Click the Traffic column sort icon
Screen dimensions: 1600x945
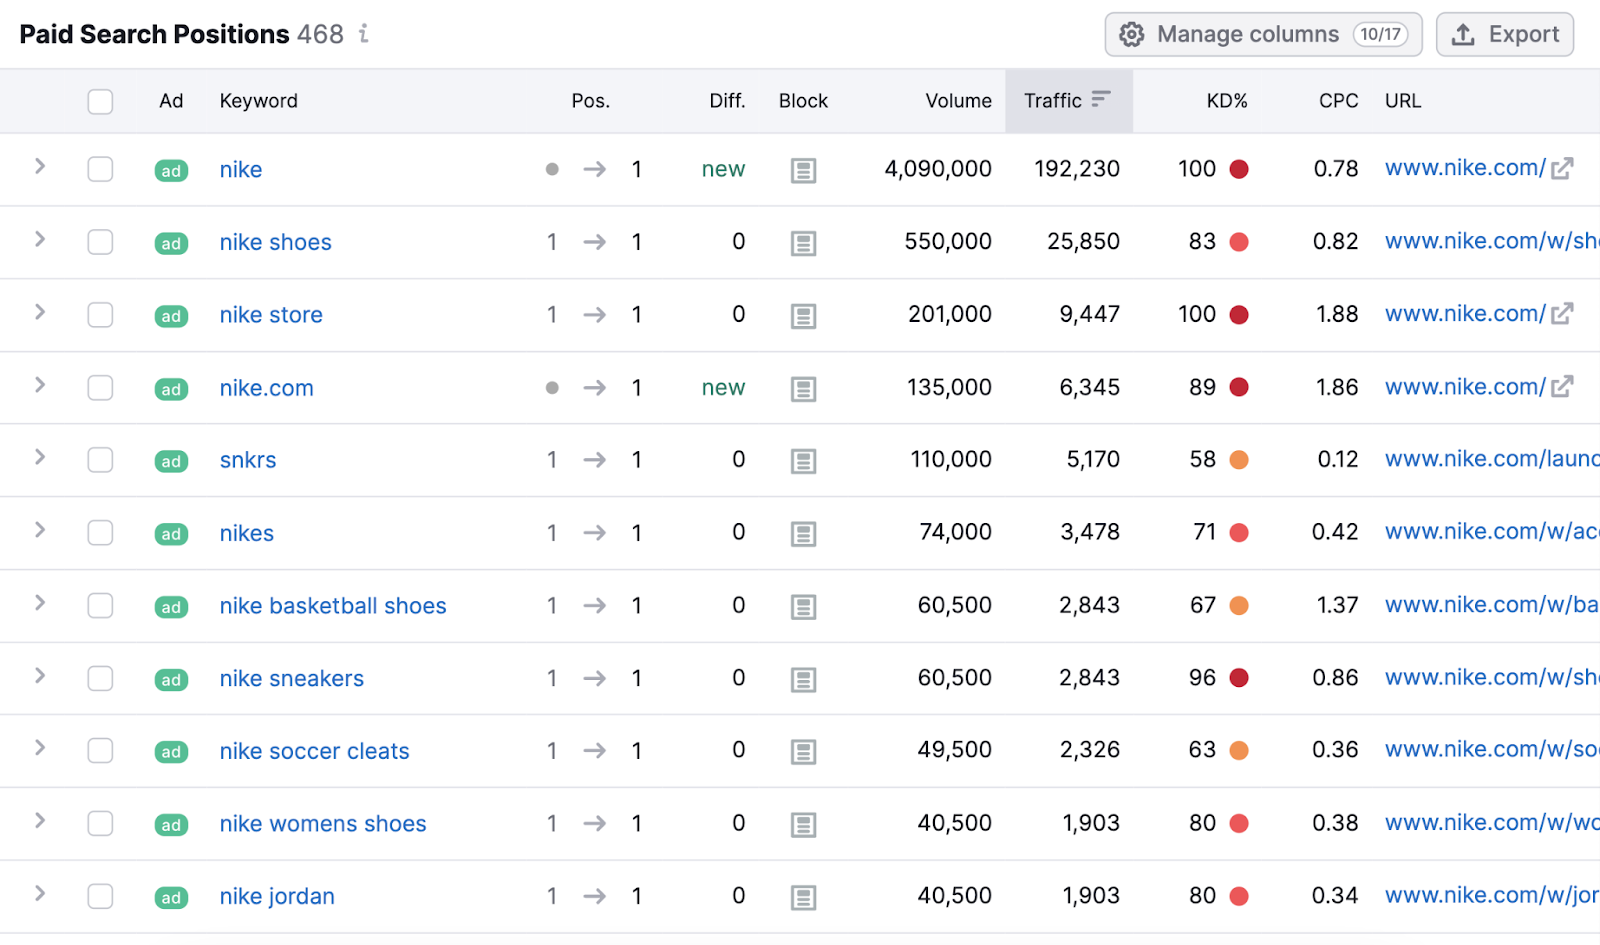(1101, 99)
